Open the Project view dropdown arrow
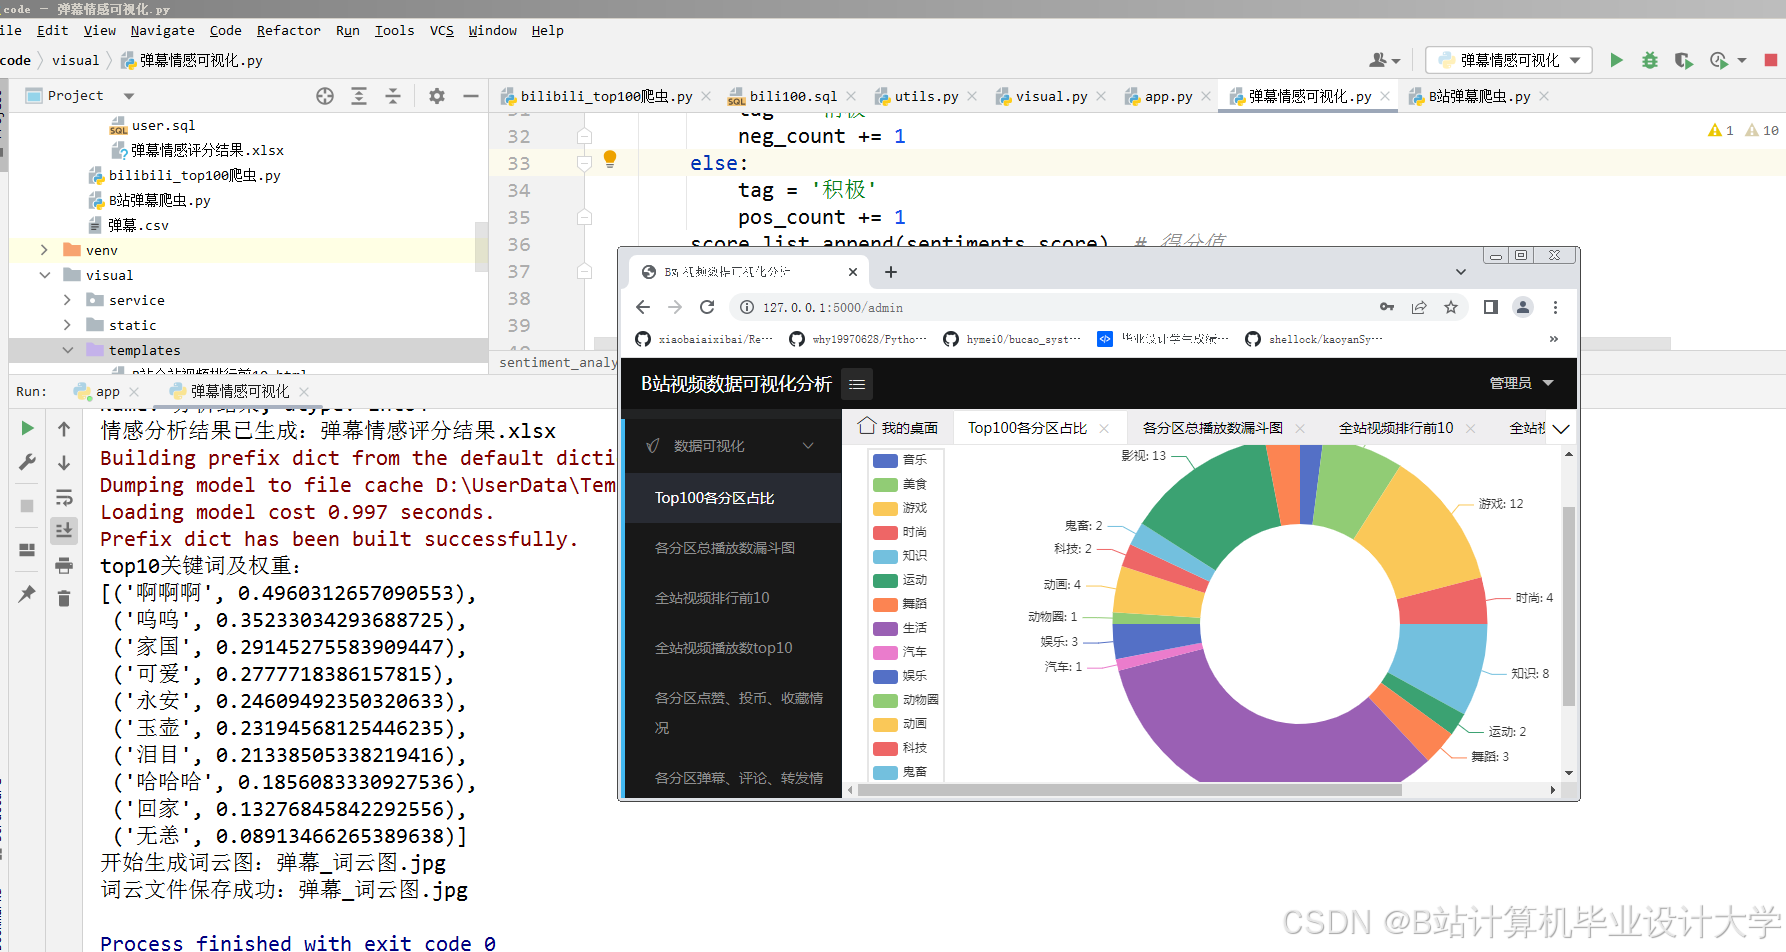This screenshot has height=952, width=1786. point(129,96)
